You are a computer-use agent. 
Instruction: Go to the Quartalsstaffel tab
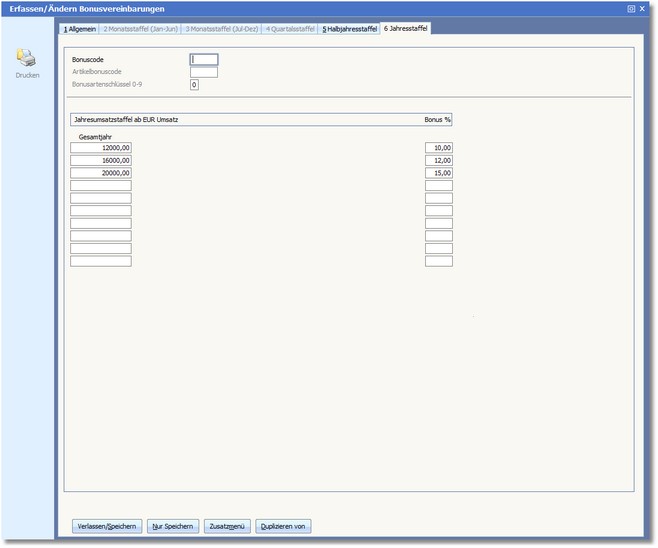(x=290, y=29)
